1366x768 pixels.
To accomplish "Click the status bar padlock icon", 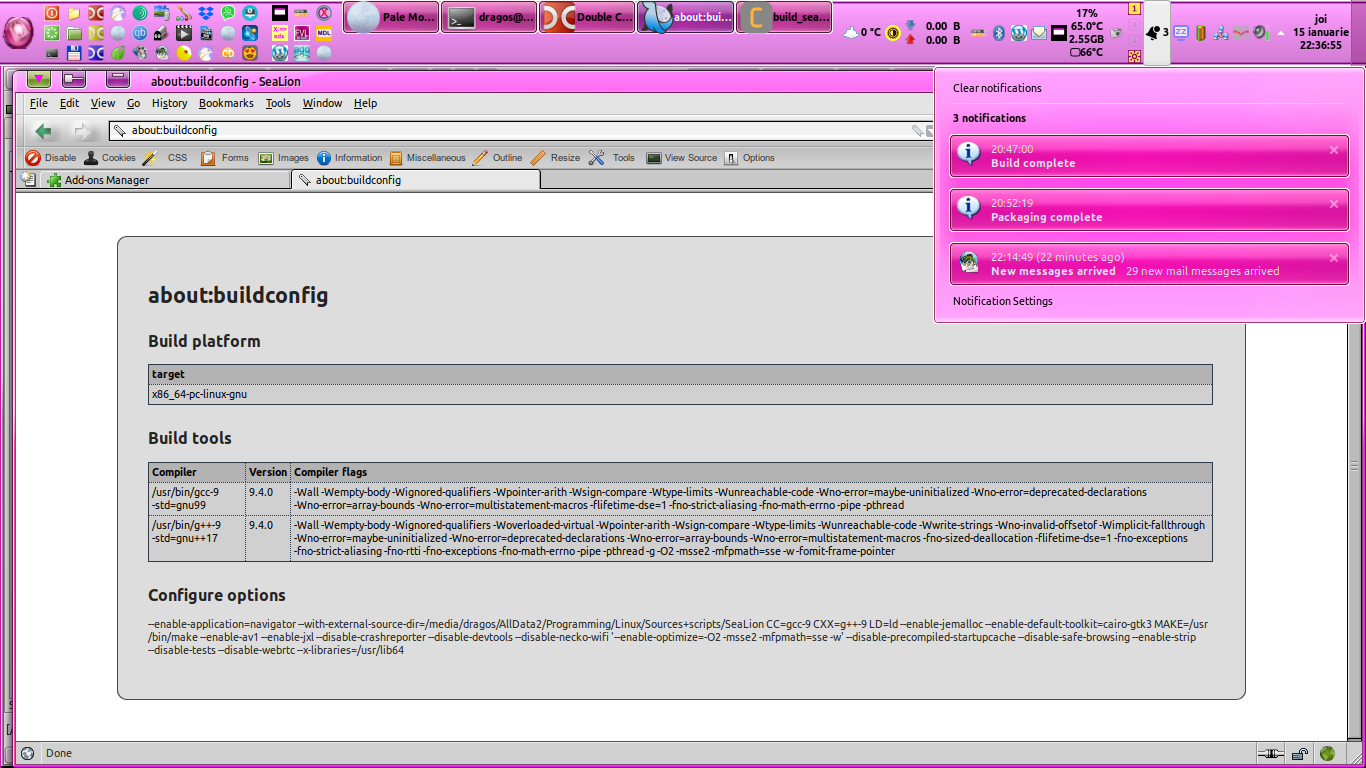I will point(1300,753).
